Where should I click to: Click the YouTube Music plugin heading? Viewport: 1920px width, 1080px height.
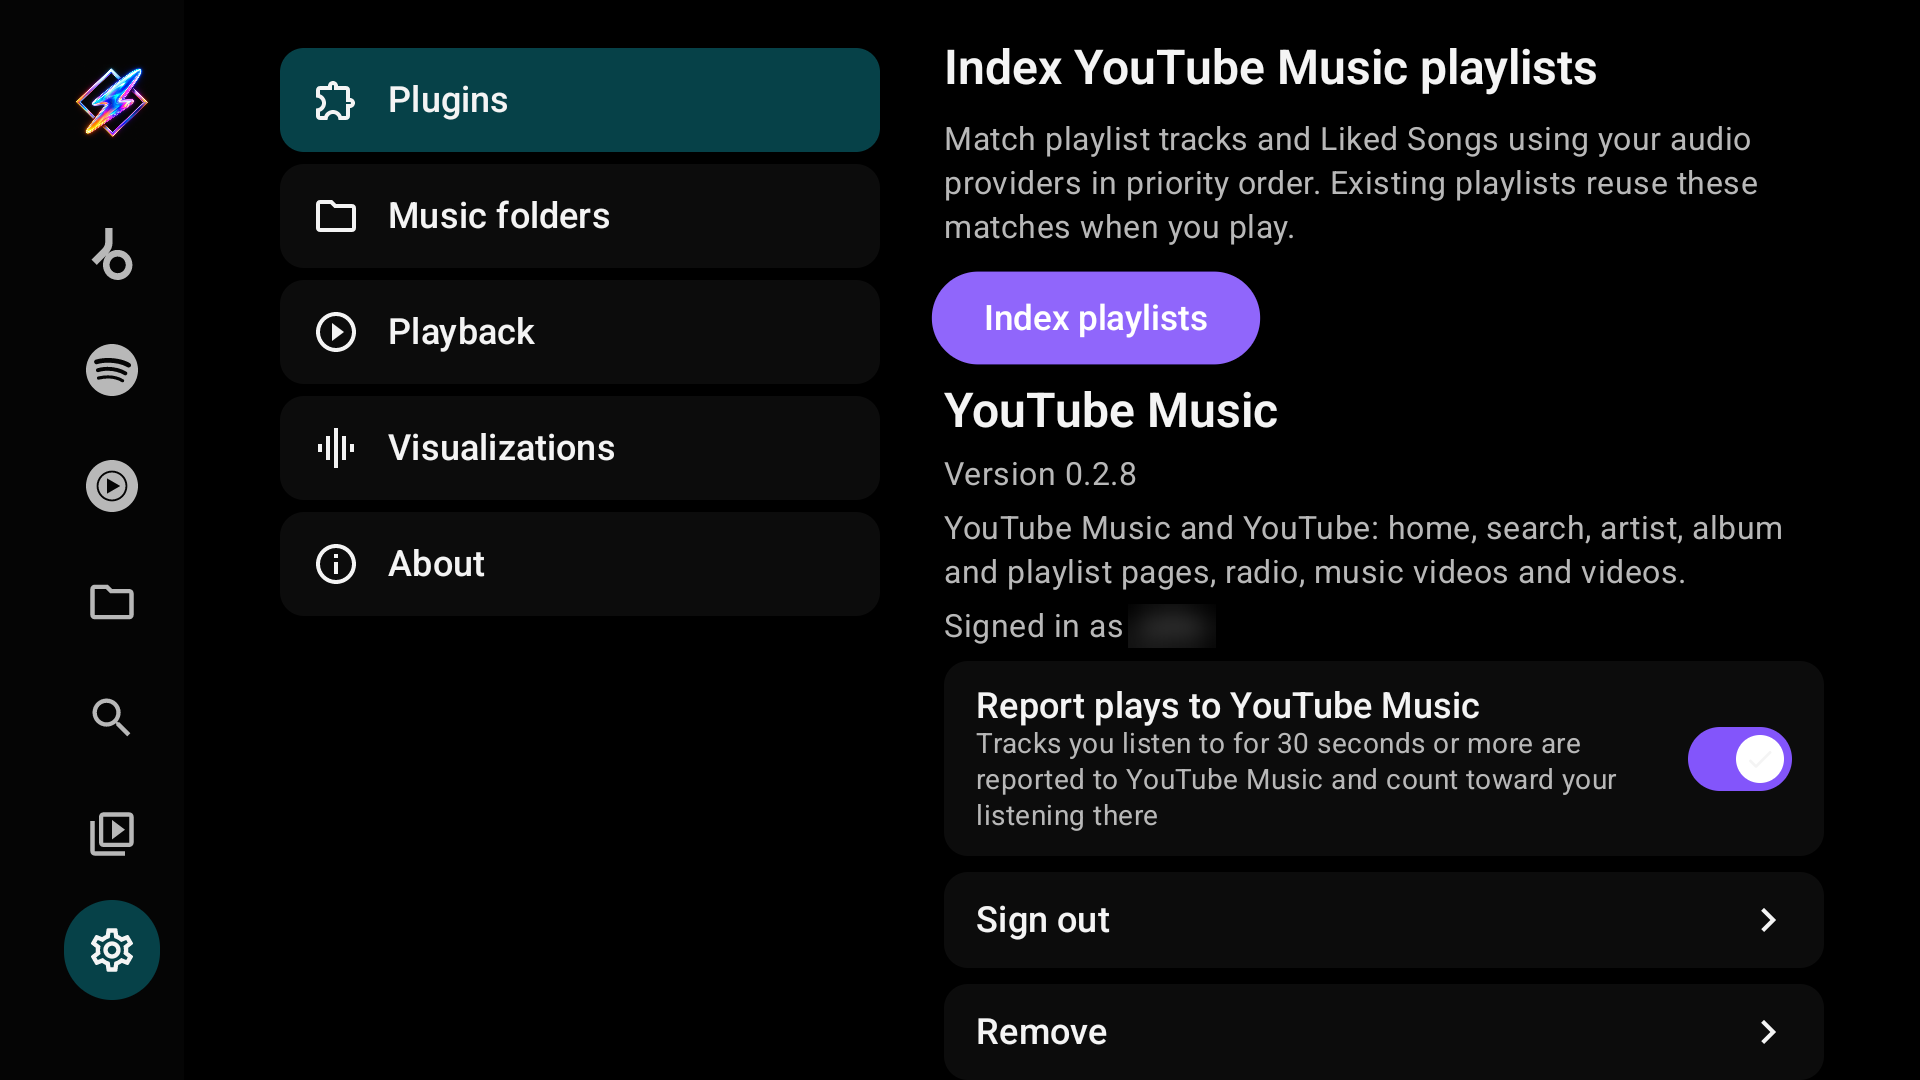[x=1111, y=411]
